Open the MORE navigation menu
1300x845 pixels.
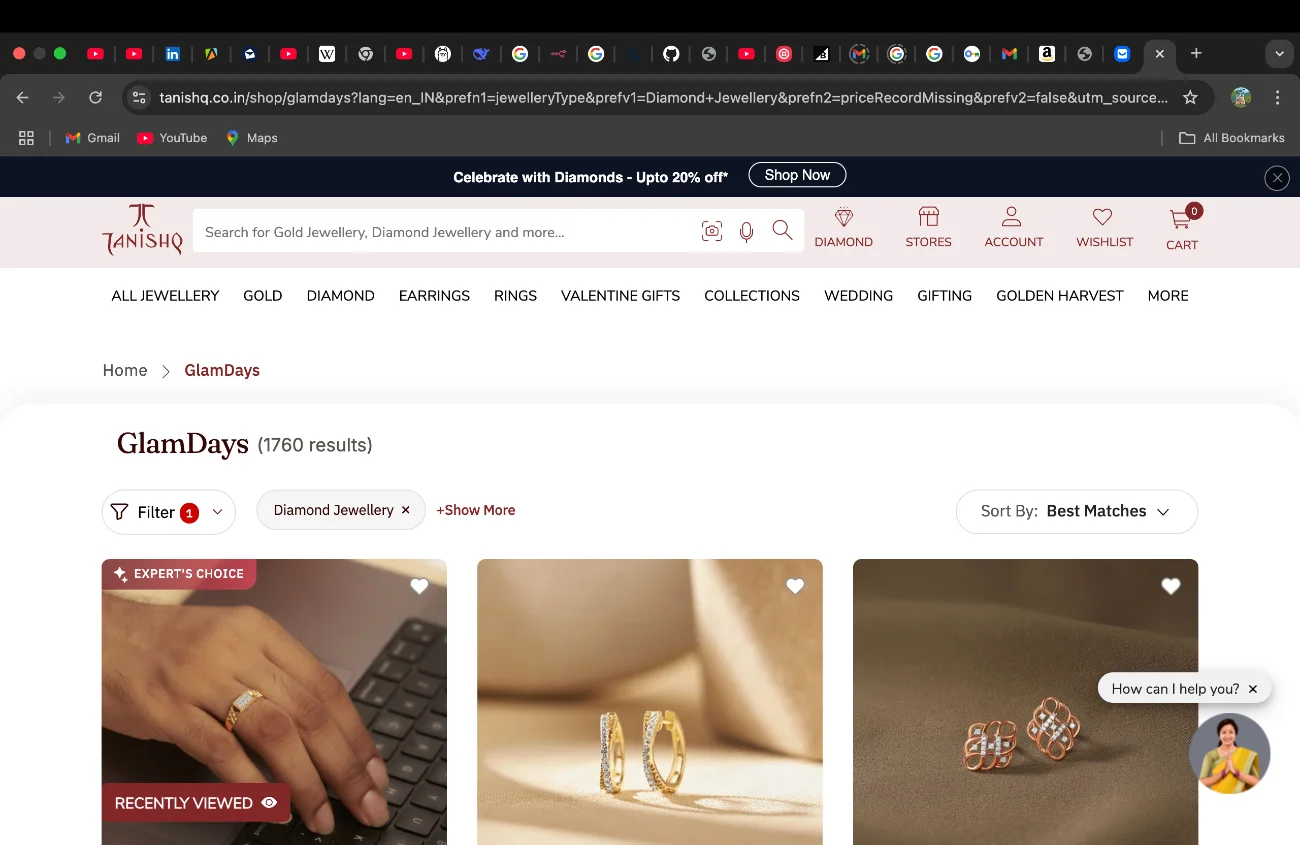click(x=1168, y=296)
